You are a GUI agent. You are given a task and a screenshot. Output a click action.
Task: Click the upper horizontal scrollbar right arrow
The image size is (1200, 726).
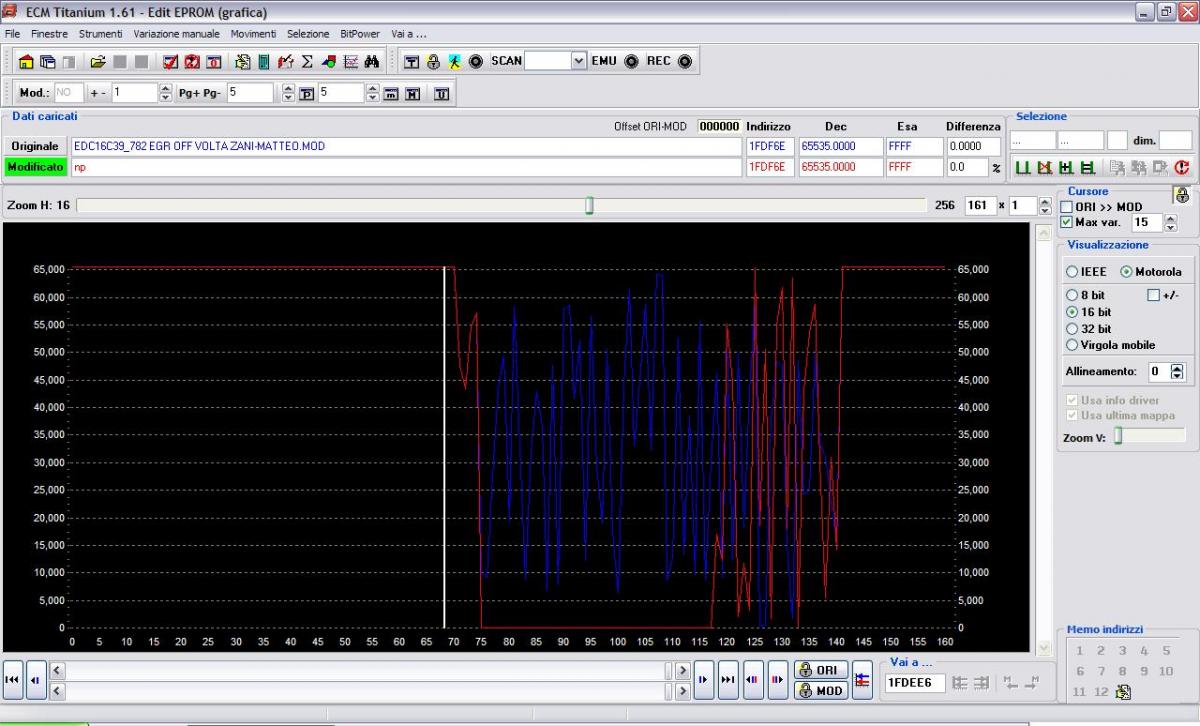(683, 671)
